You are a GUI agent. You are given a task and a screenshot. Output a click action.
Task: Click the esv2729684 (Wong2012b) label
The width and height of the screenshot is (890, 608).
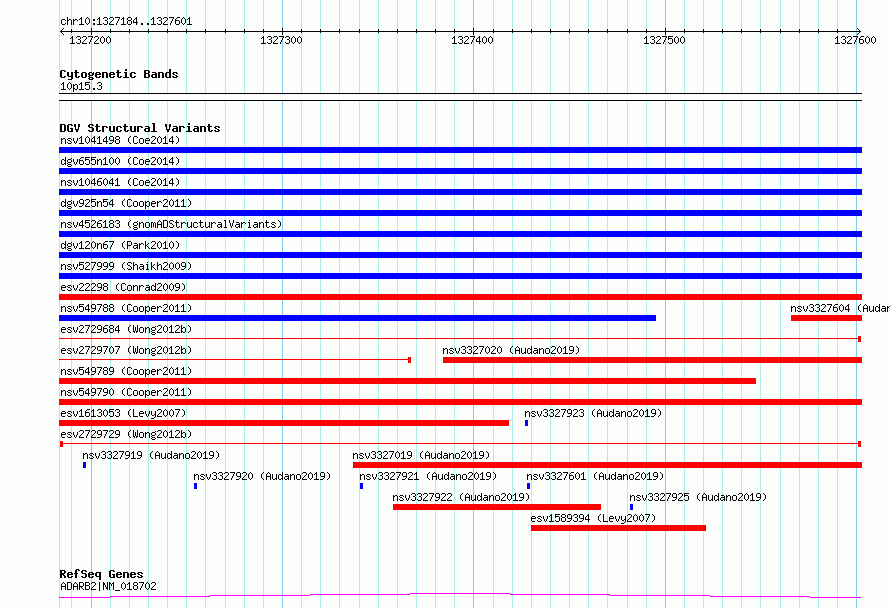click(x=126, y=329)
